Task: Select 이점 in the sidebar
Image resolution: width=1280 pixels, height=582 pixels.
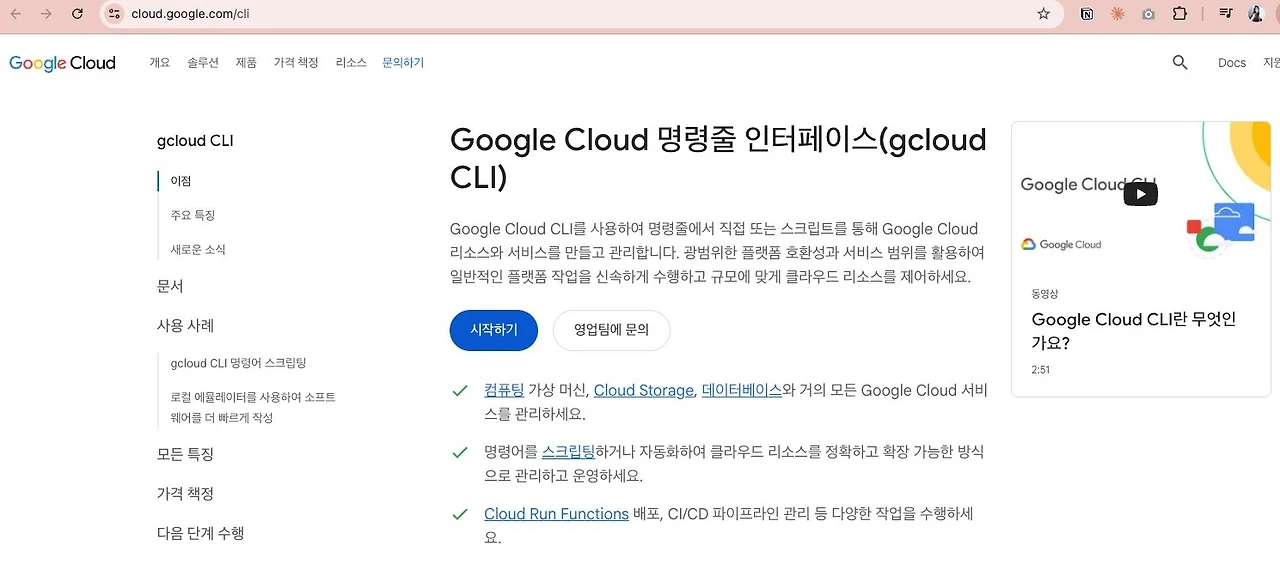Action: pos(181,181)
